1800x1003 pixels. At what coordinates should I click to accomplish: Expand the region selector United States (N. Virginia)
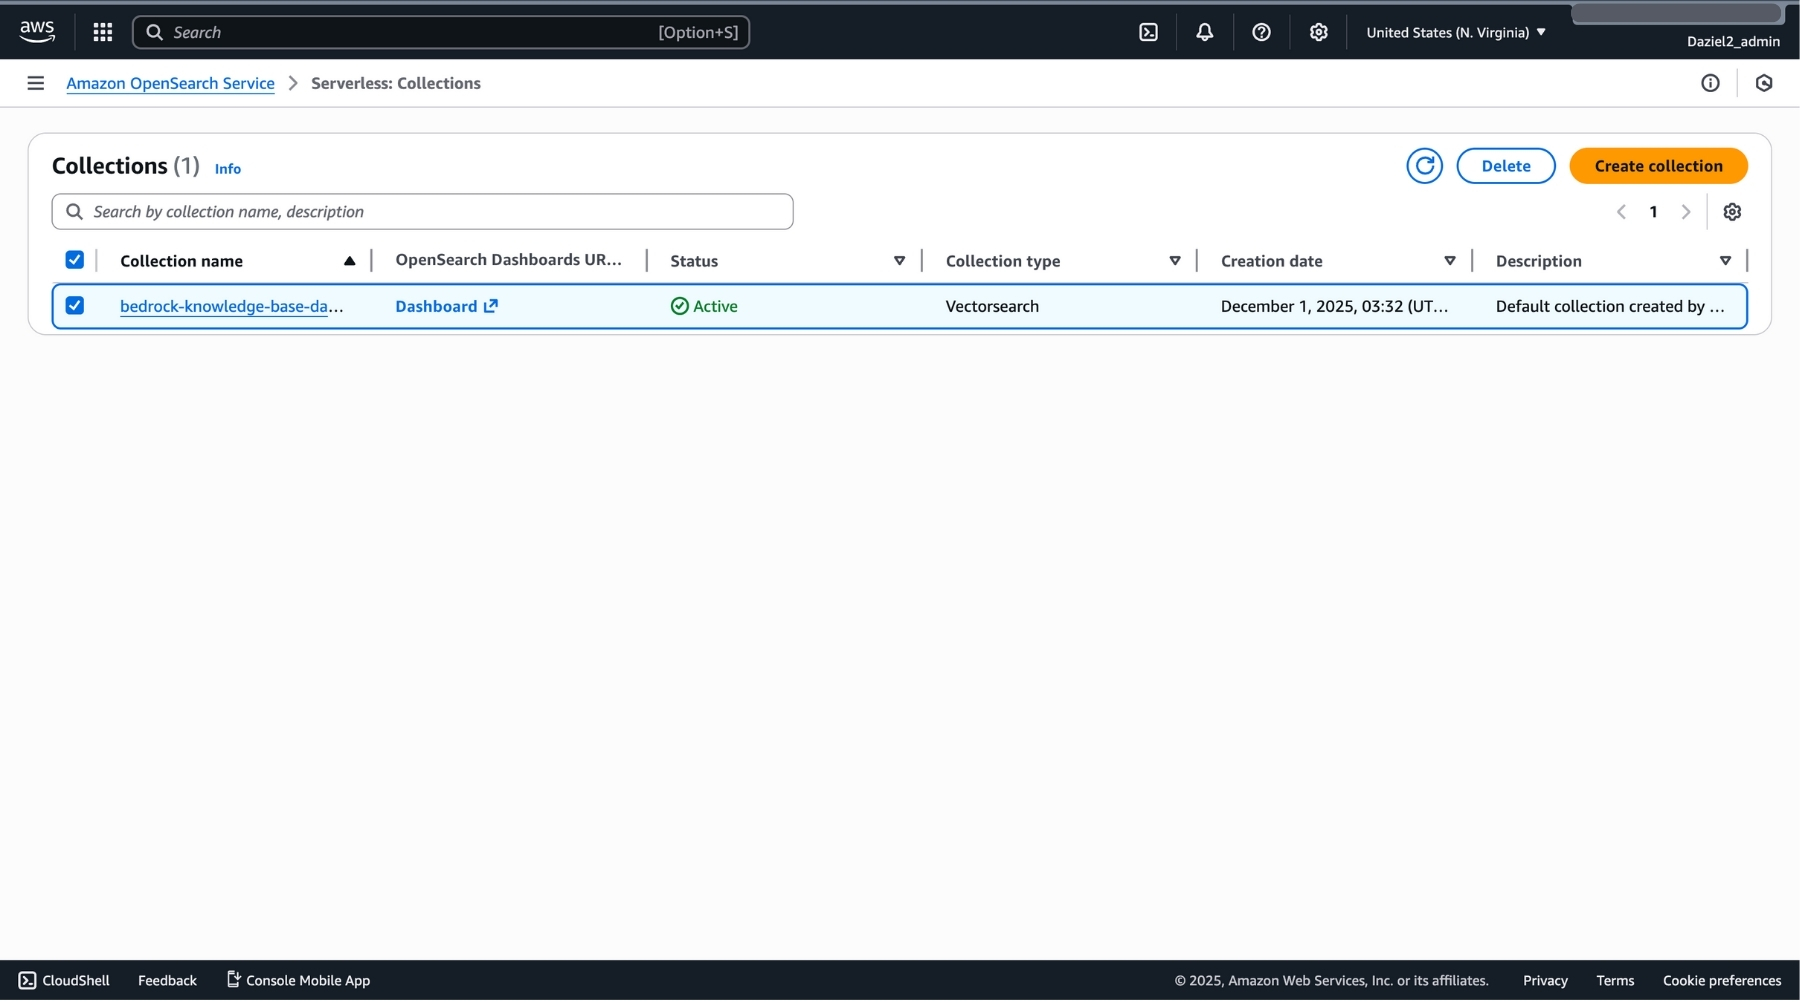pos(1455,32)
